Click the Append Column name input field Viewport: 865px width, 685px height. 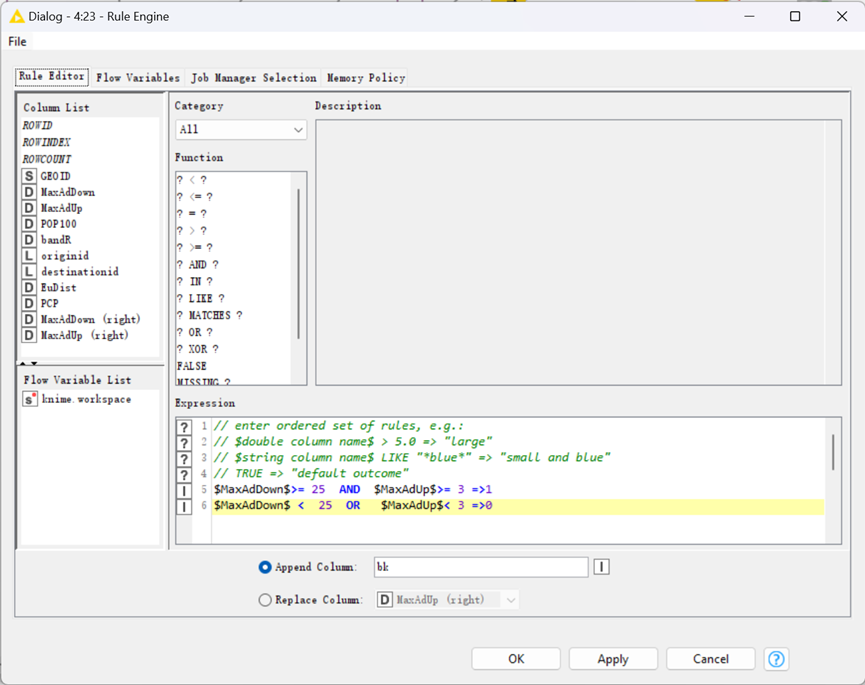pos(481,567)
